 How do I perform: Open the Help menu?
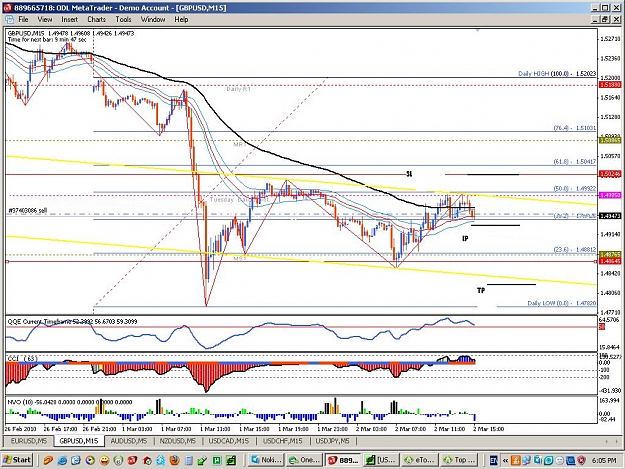181,19
